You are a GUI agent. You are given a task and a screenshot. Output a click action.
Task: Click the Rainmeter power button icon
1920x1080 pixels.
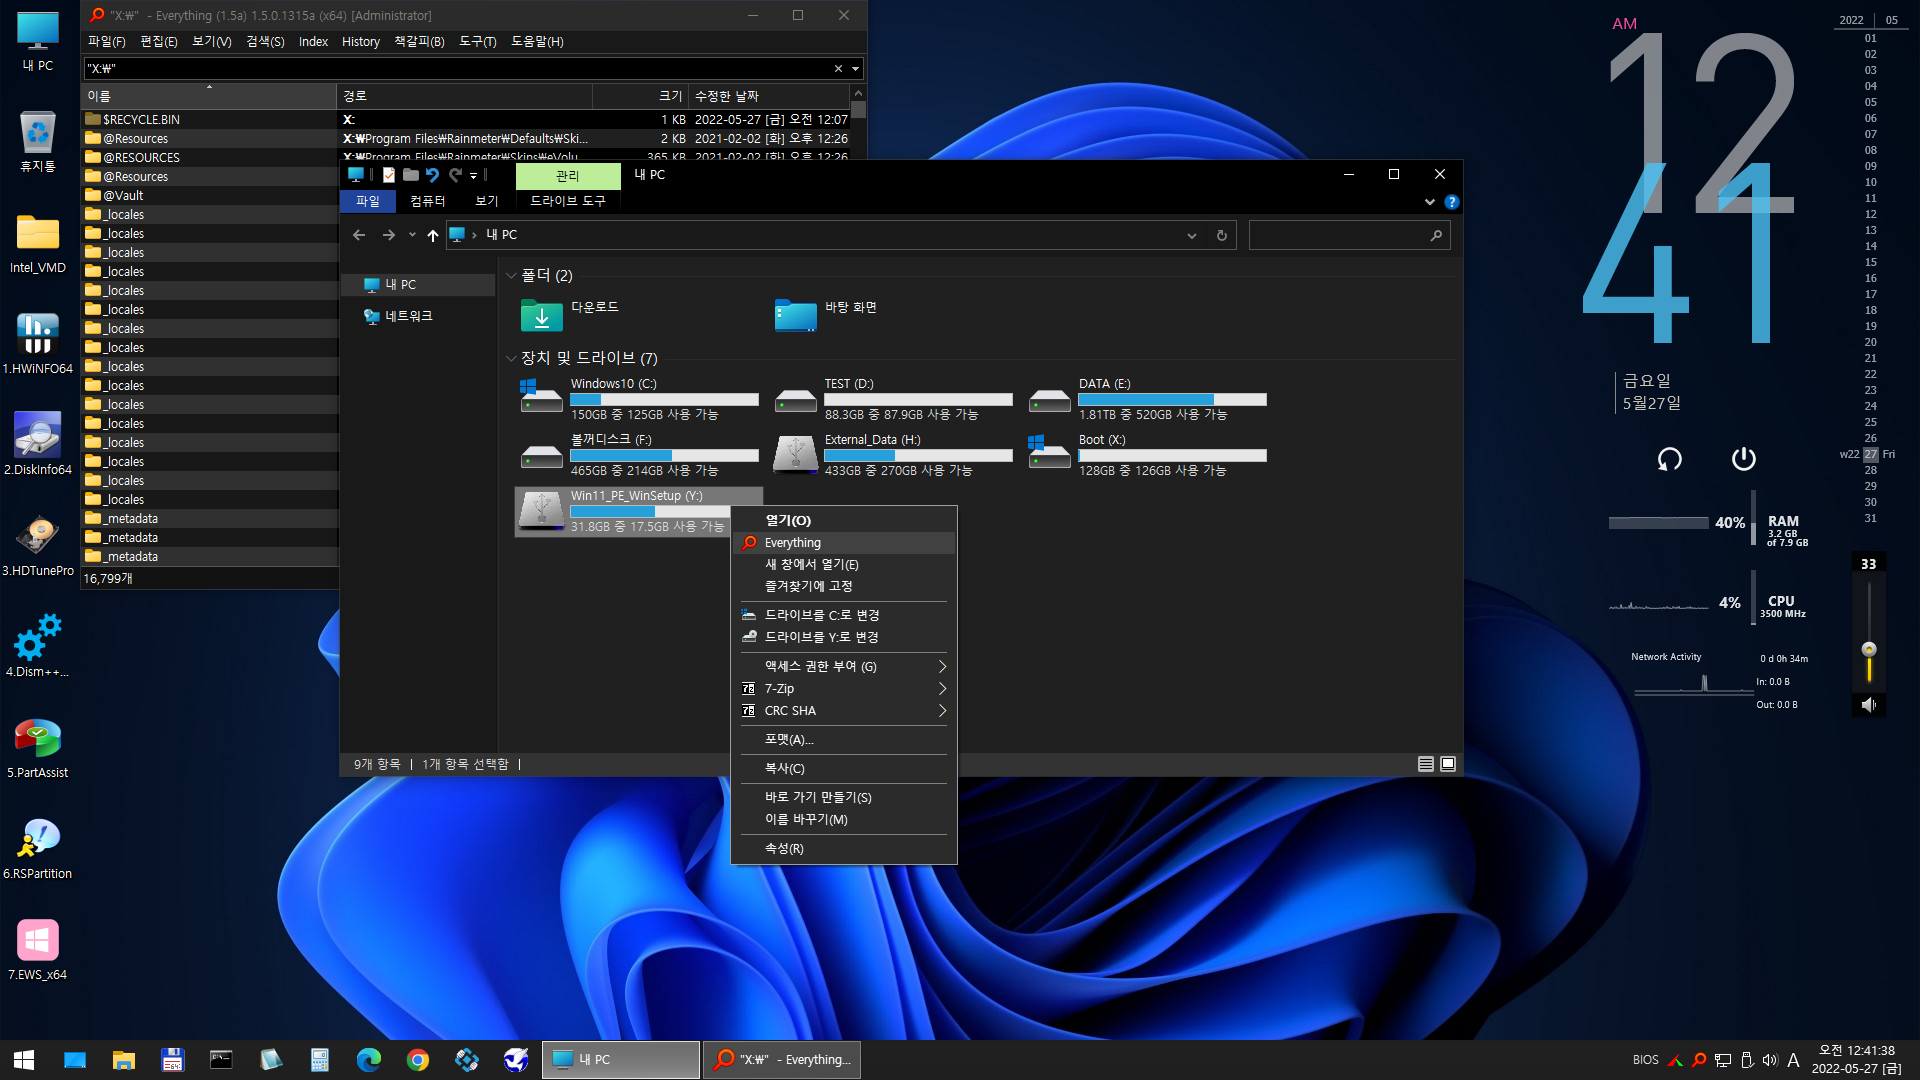1743,459
